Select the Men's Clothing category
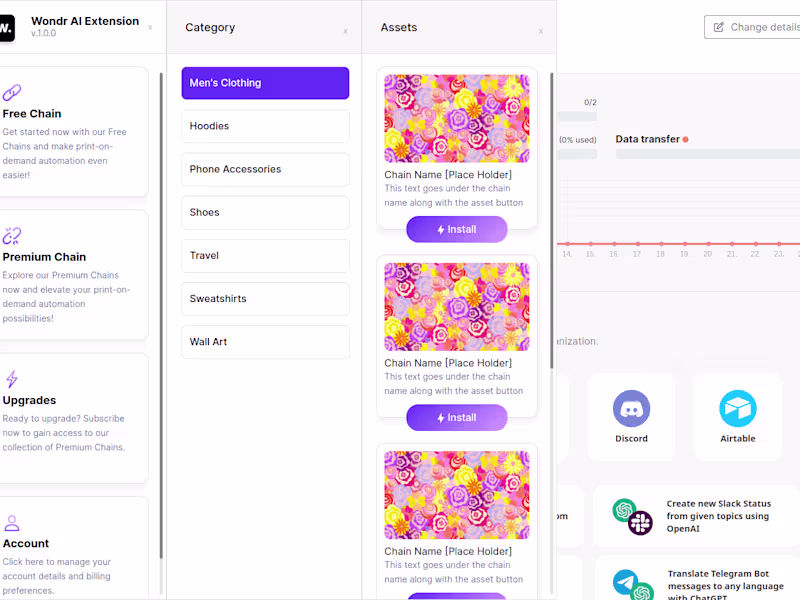The image size is (800, 600). [x=265, y=83]
